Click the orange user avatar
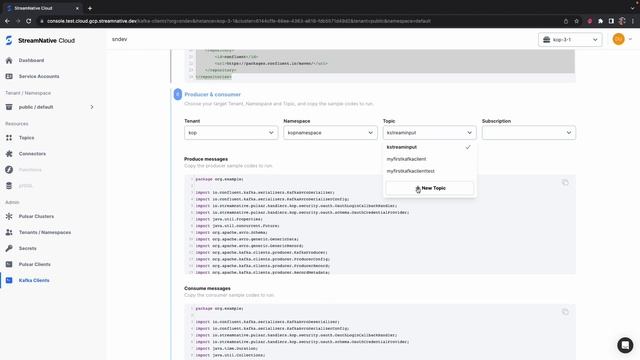The width and height of the screenshot is (640, 360). (x=618, y=39)
